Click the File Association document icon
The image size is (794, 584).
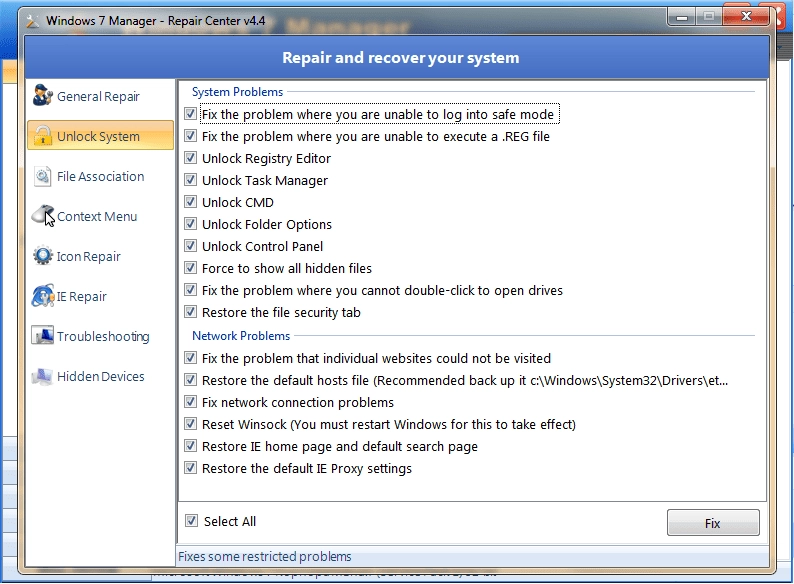point(43,176)
